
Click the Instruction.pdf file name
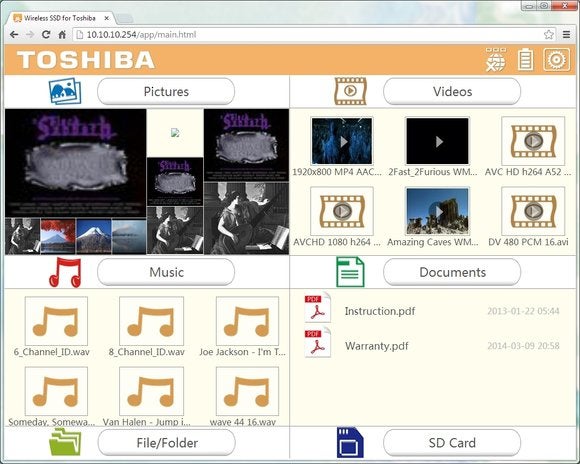coord(380,311)
